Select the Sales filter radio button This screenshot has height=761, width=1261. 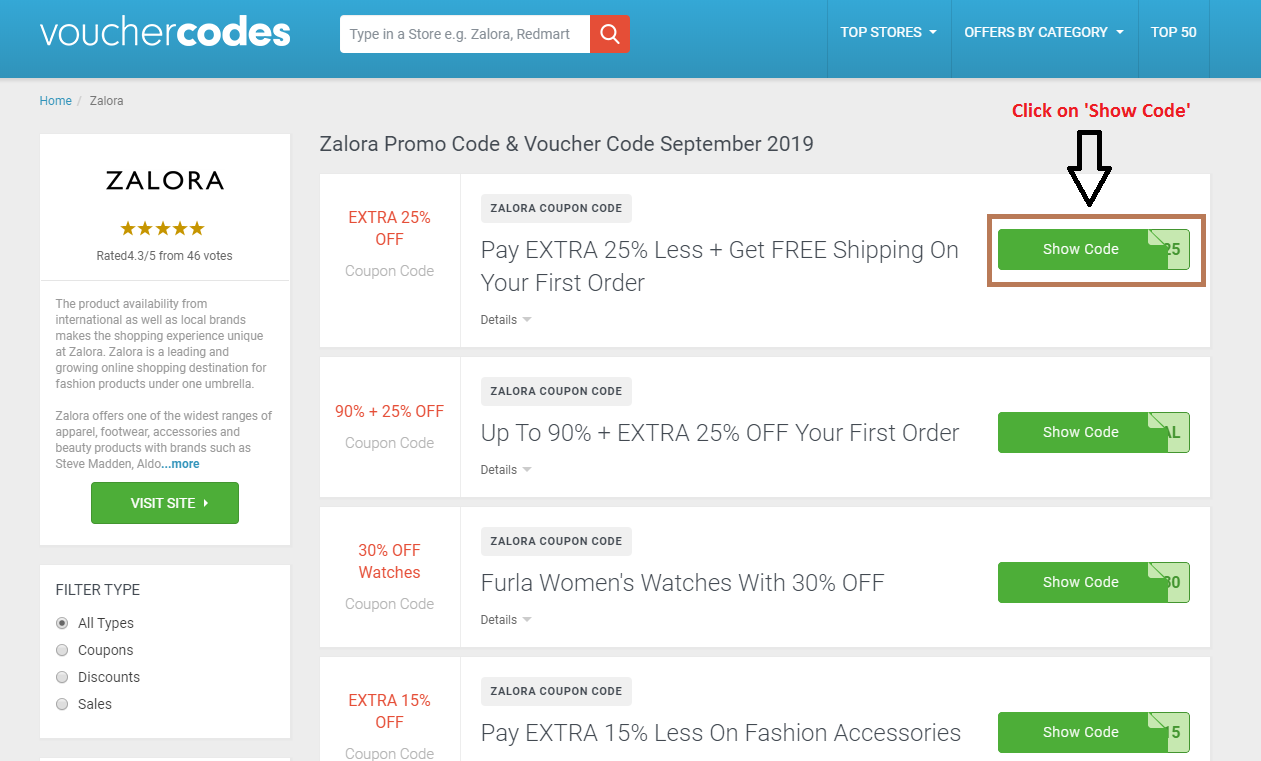tap(62, 704)
